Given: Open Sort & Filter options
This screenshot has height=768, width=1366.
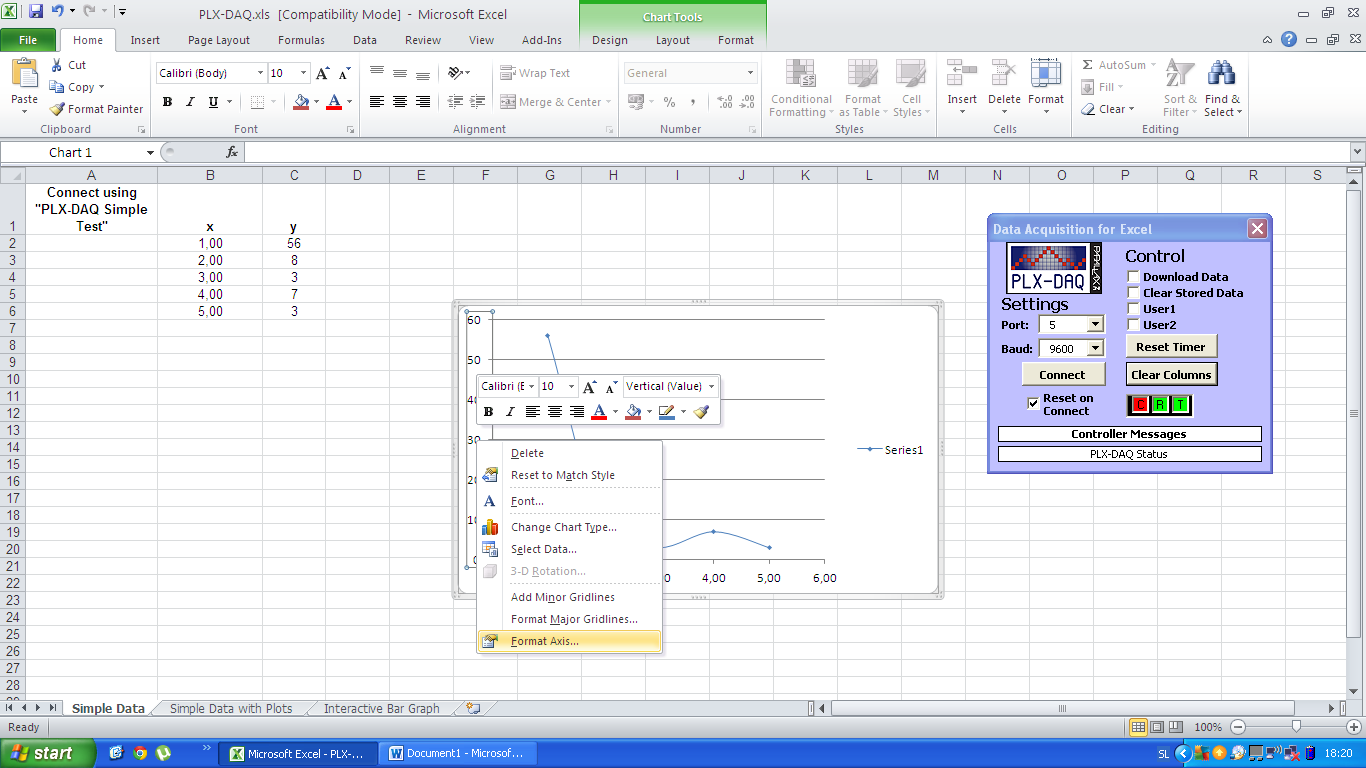Looking at the screenshot, I should coord(1179,89).
